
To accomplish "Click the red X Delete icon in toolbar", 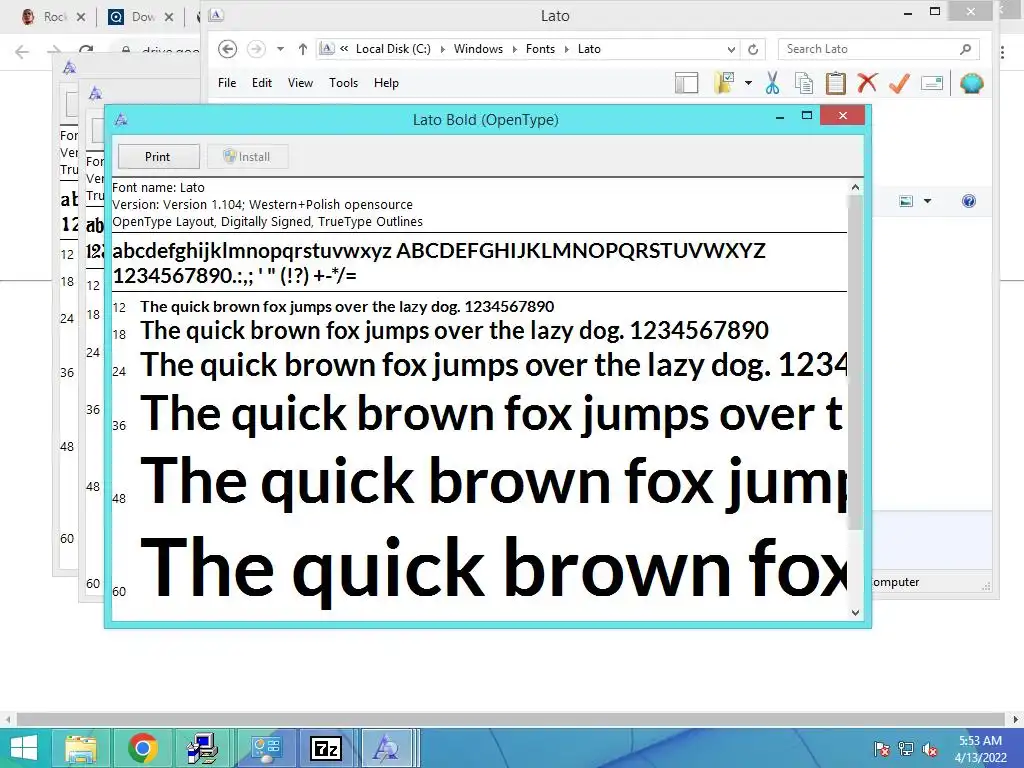I will [x=867, y=83].
